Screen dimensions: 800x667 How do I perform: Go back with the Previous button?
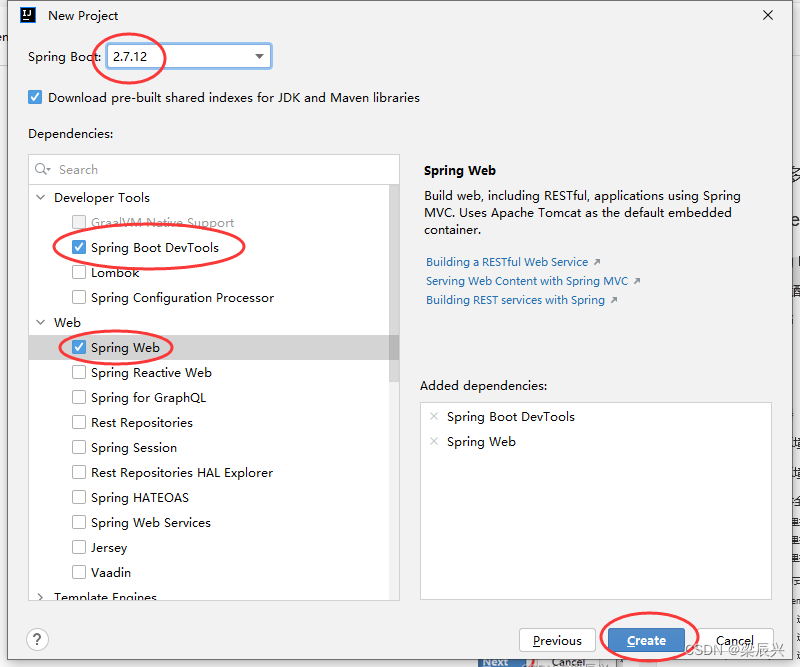click(557, 640)
